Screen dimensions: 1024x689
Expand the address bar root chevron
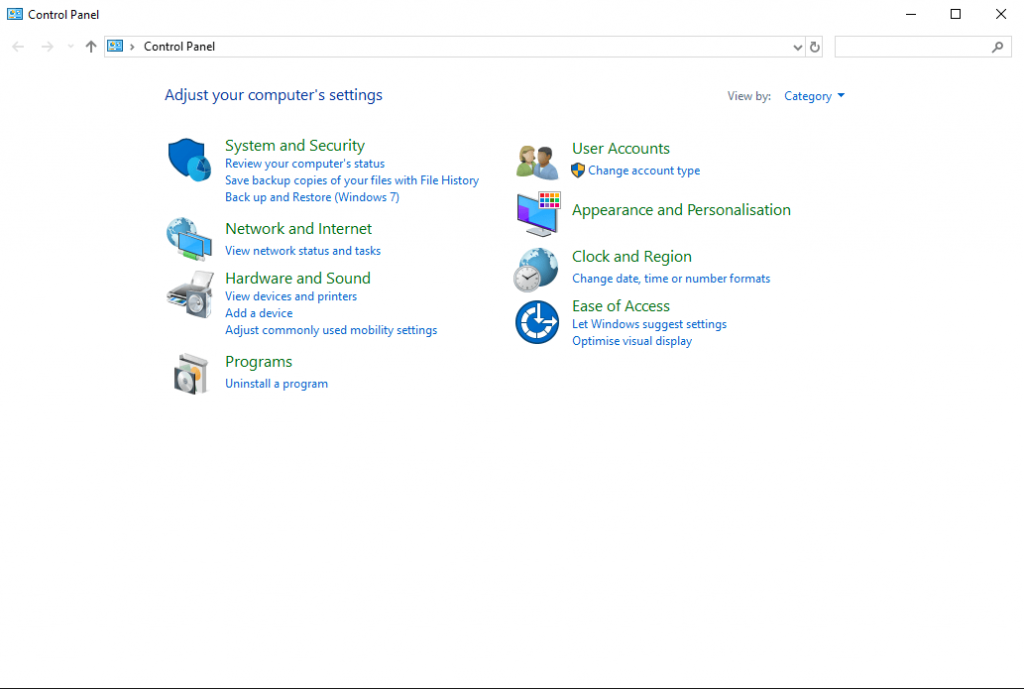pyautogui.click(x=132, y=47)
